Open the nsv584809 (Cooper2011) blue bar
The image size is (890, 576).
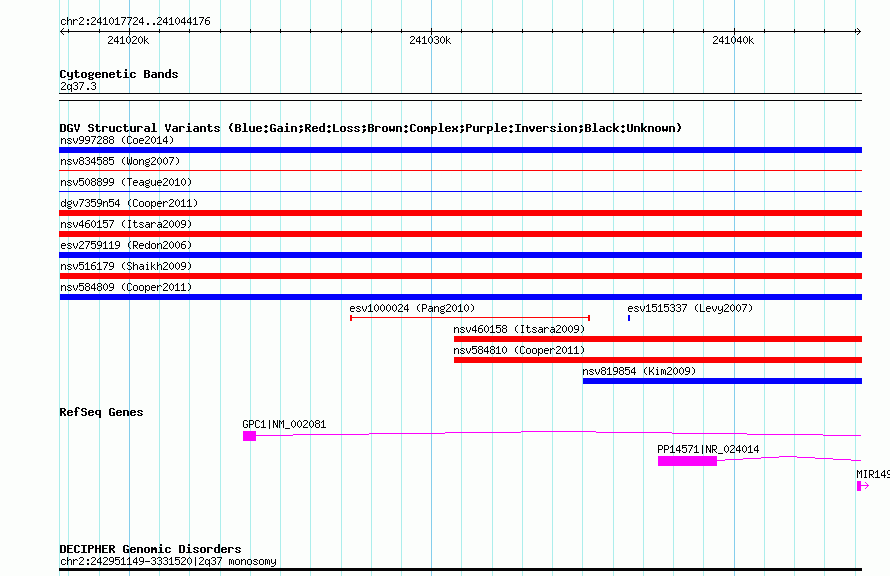tap(460, 297)
